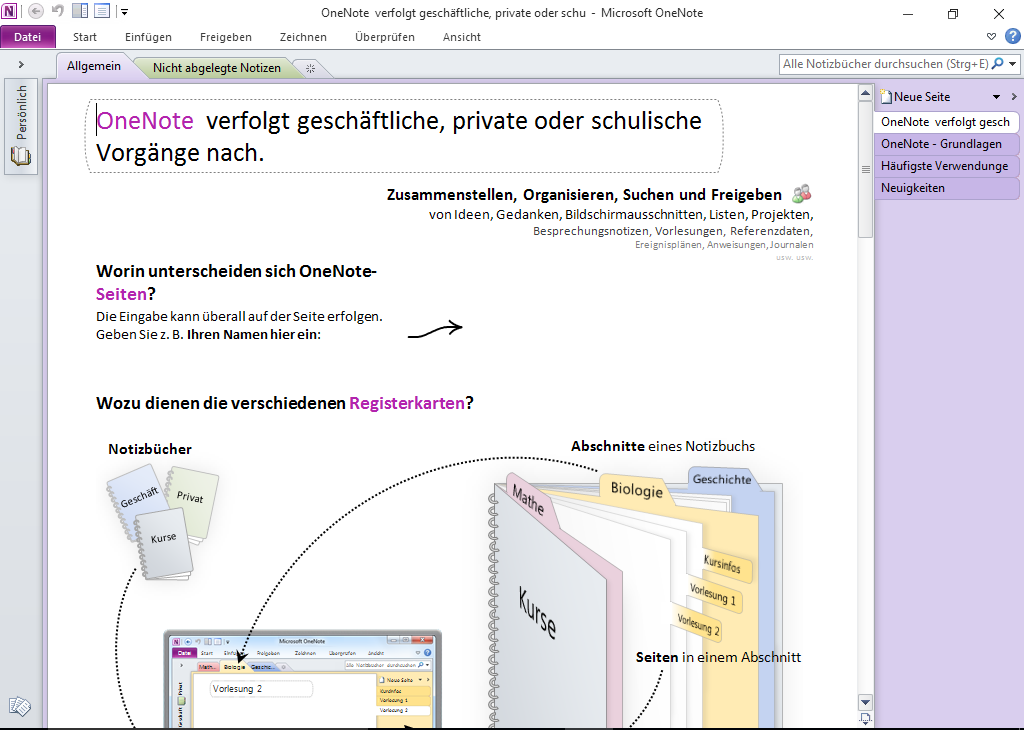Screen dimensions: 1024x730
Task: Switch to the Nicht abgelegte Notizen section tab
Action: click(217, 68)
